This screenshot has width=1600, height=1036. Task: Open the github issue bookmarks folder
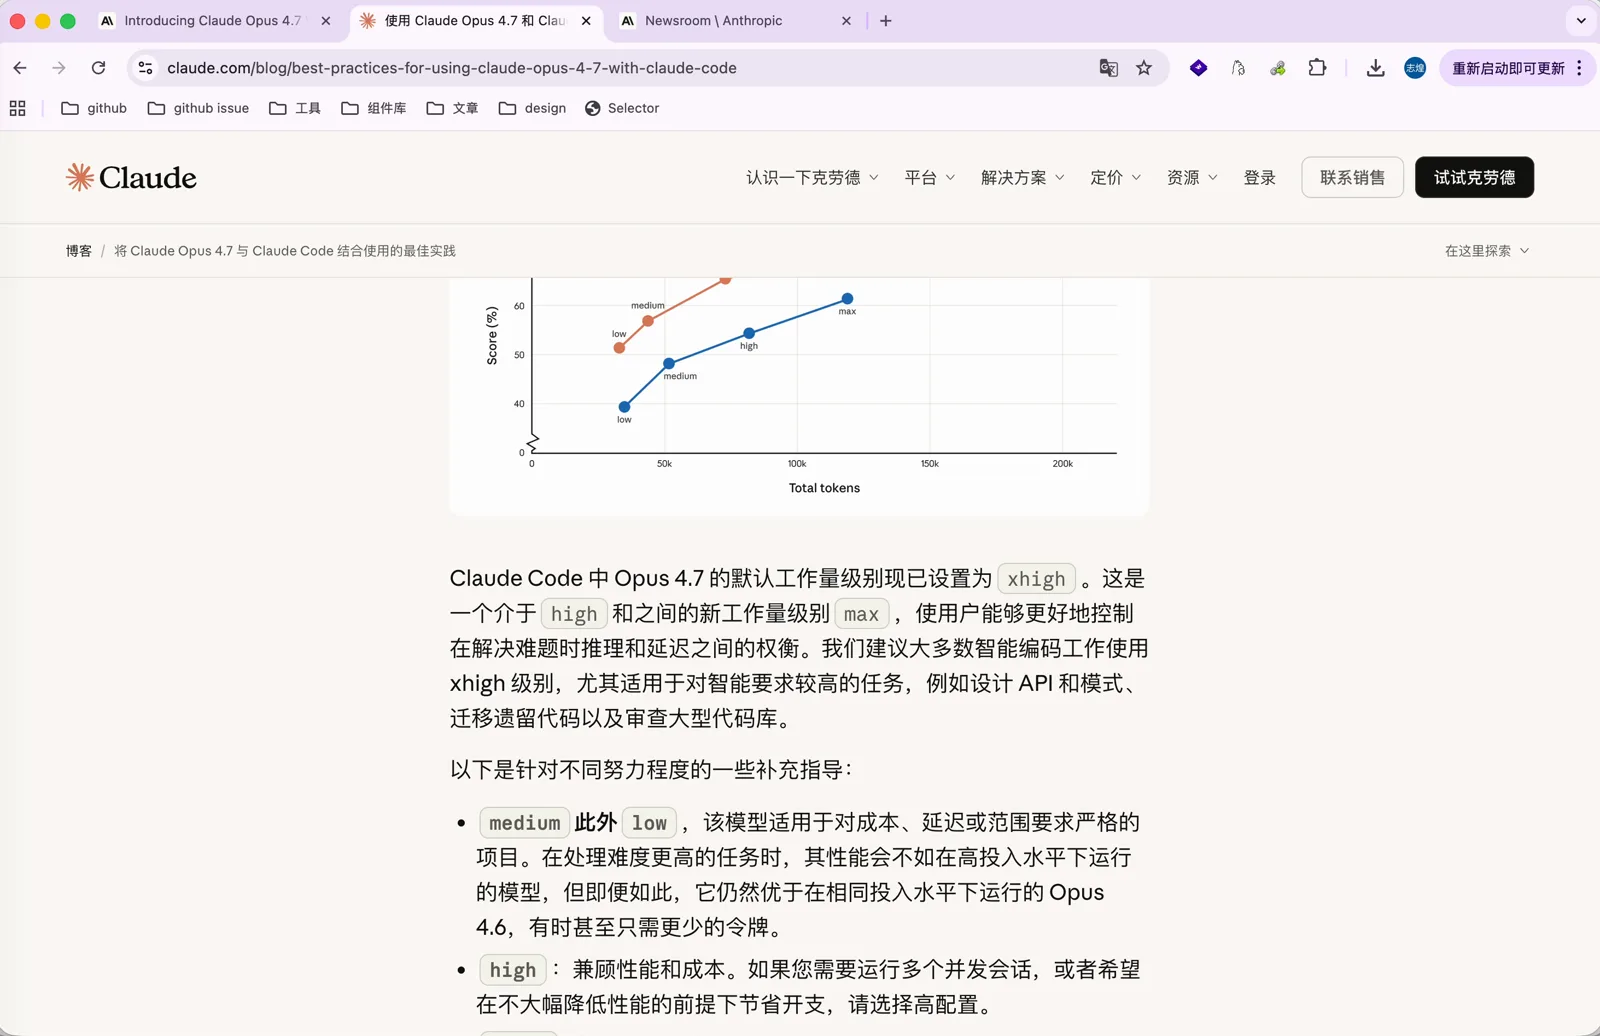click(x=198, y=108)
